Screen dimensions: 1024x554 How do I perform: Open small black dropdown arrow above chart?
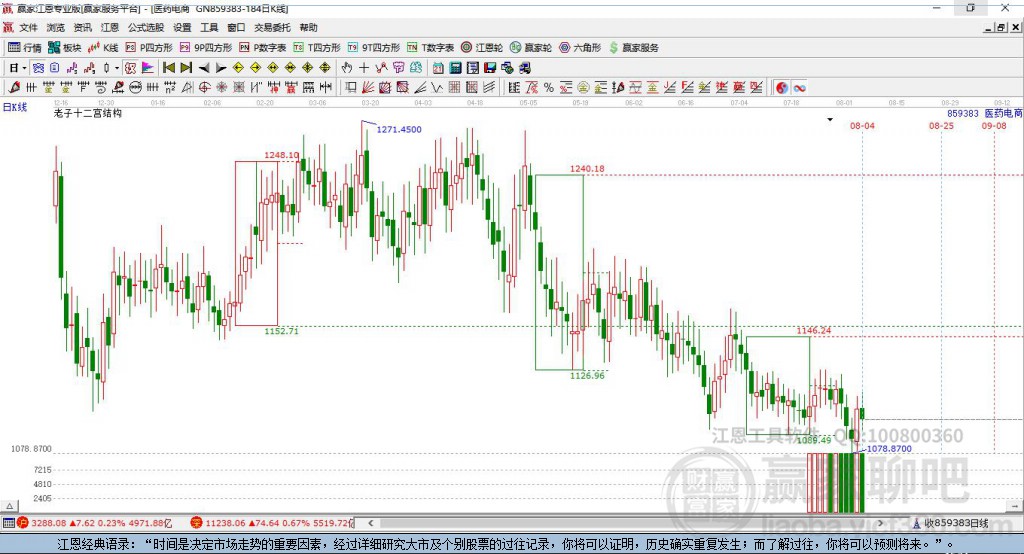point(830,120)
